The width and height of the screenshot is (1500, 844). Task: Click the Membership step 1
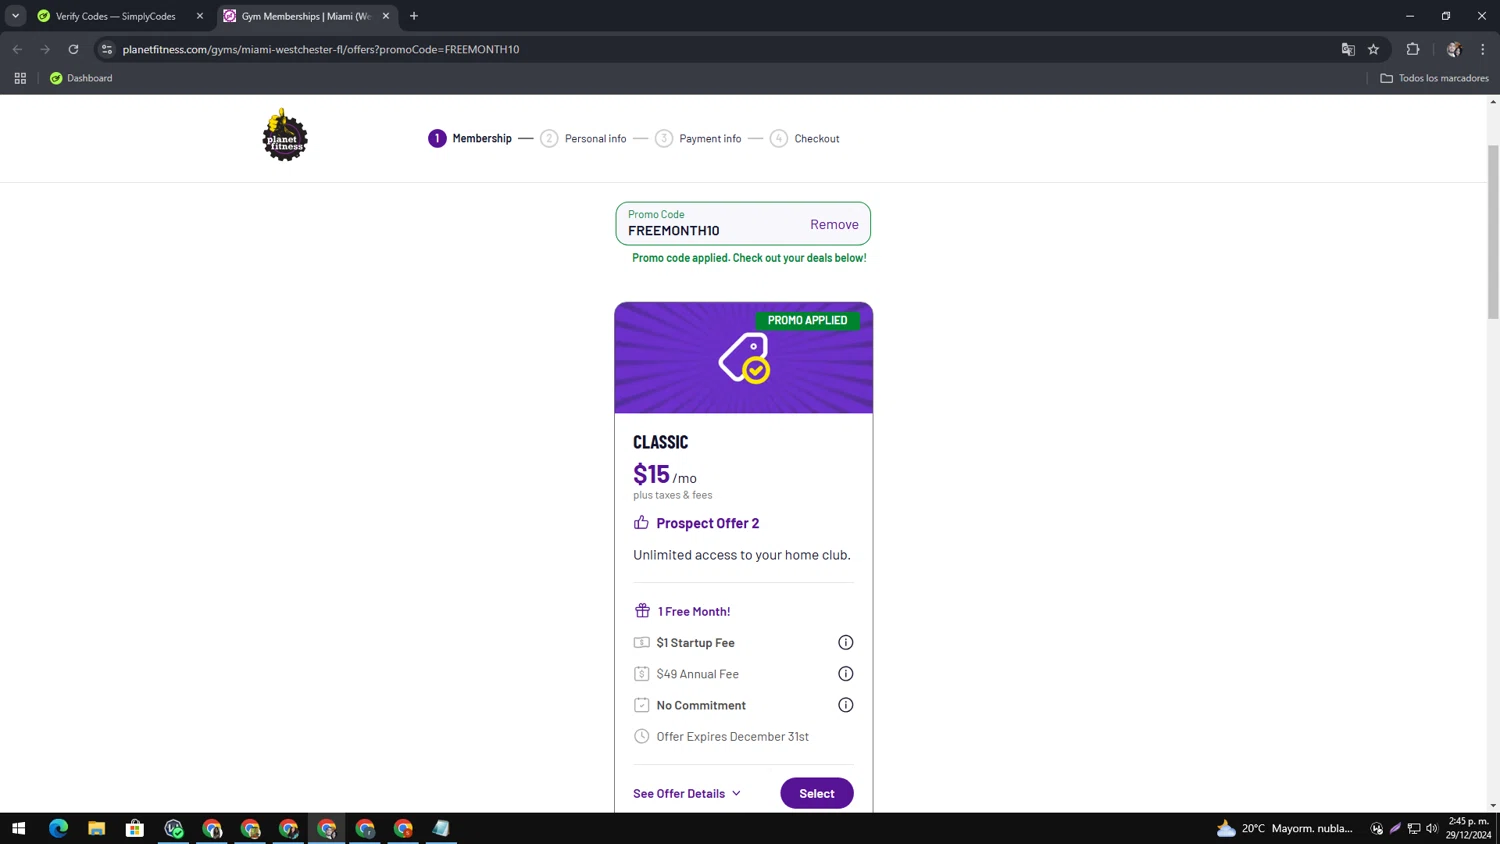click(470, 138)
